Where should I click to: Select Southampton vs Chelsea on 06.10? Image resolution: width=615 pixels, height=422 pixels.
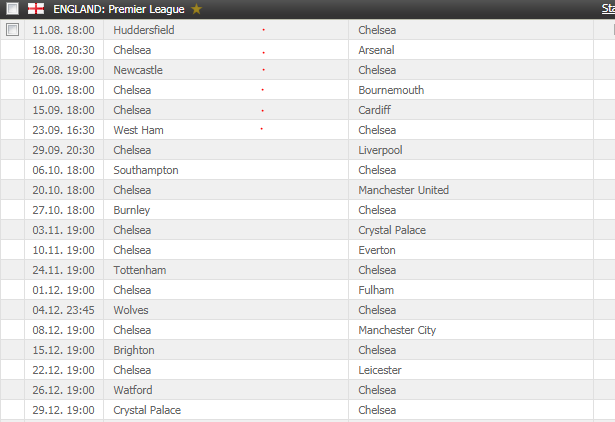point(308,170)
